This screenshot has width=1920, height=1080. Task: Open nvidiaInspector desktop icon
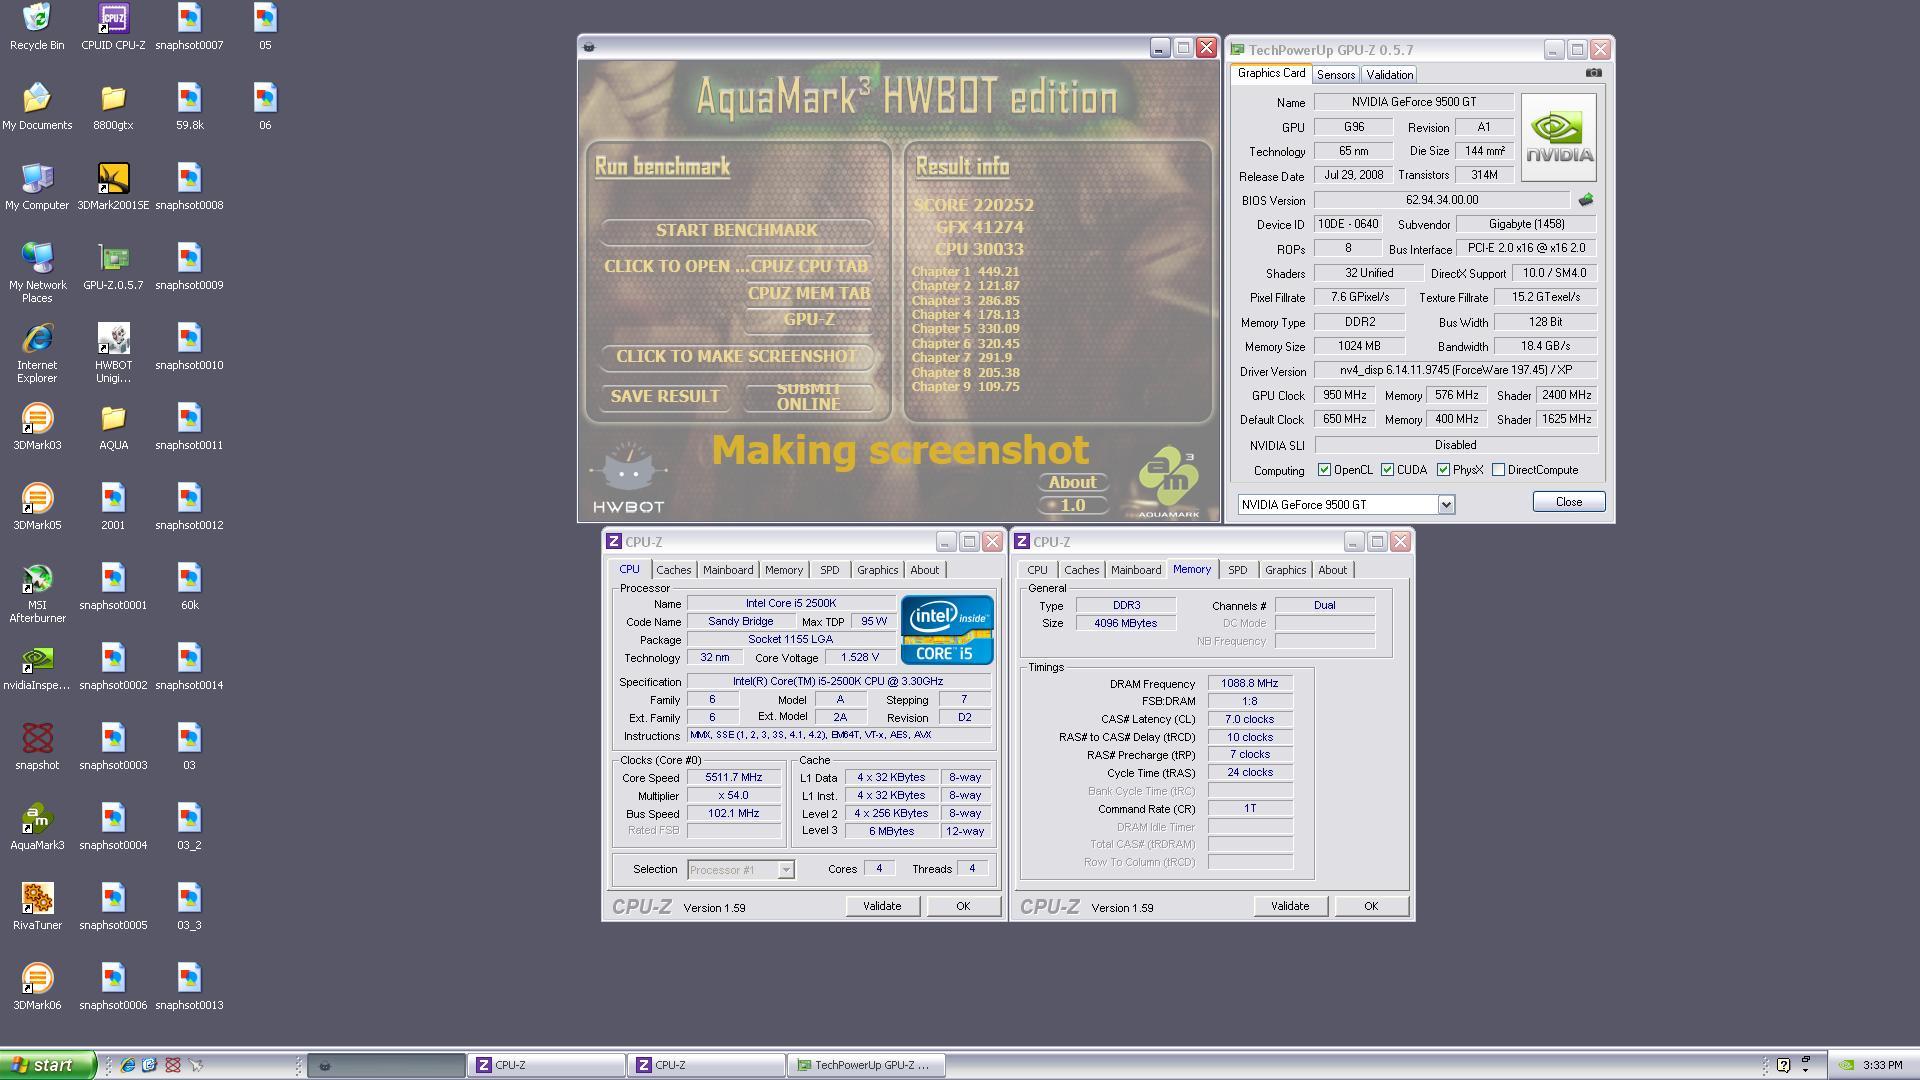37,667
